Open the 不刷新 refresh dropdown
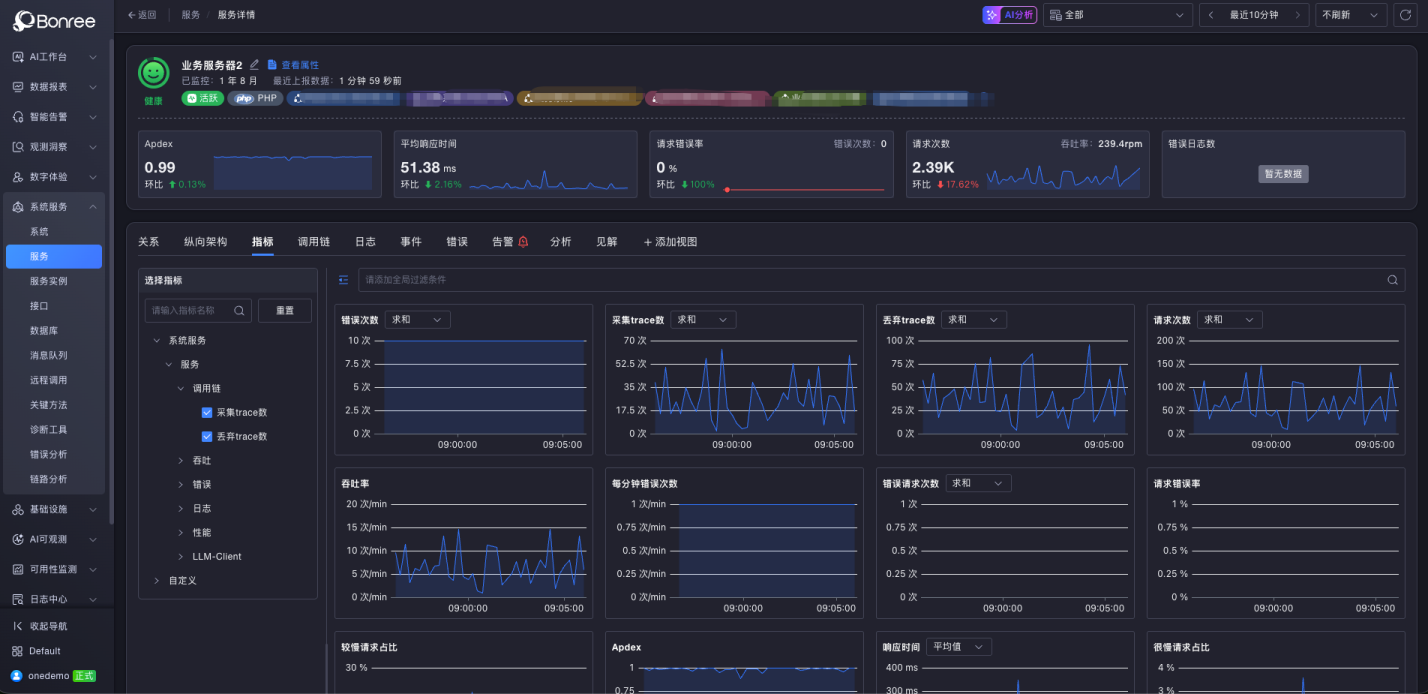 click(1351, 15)
